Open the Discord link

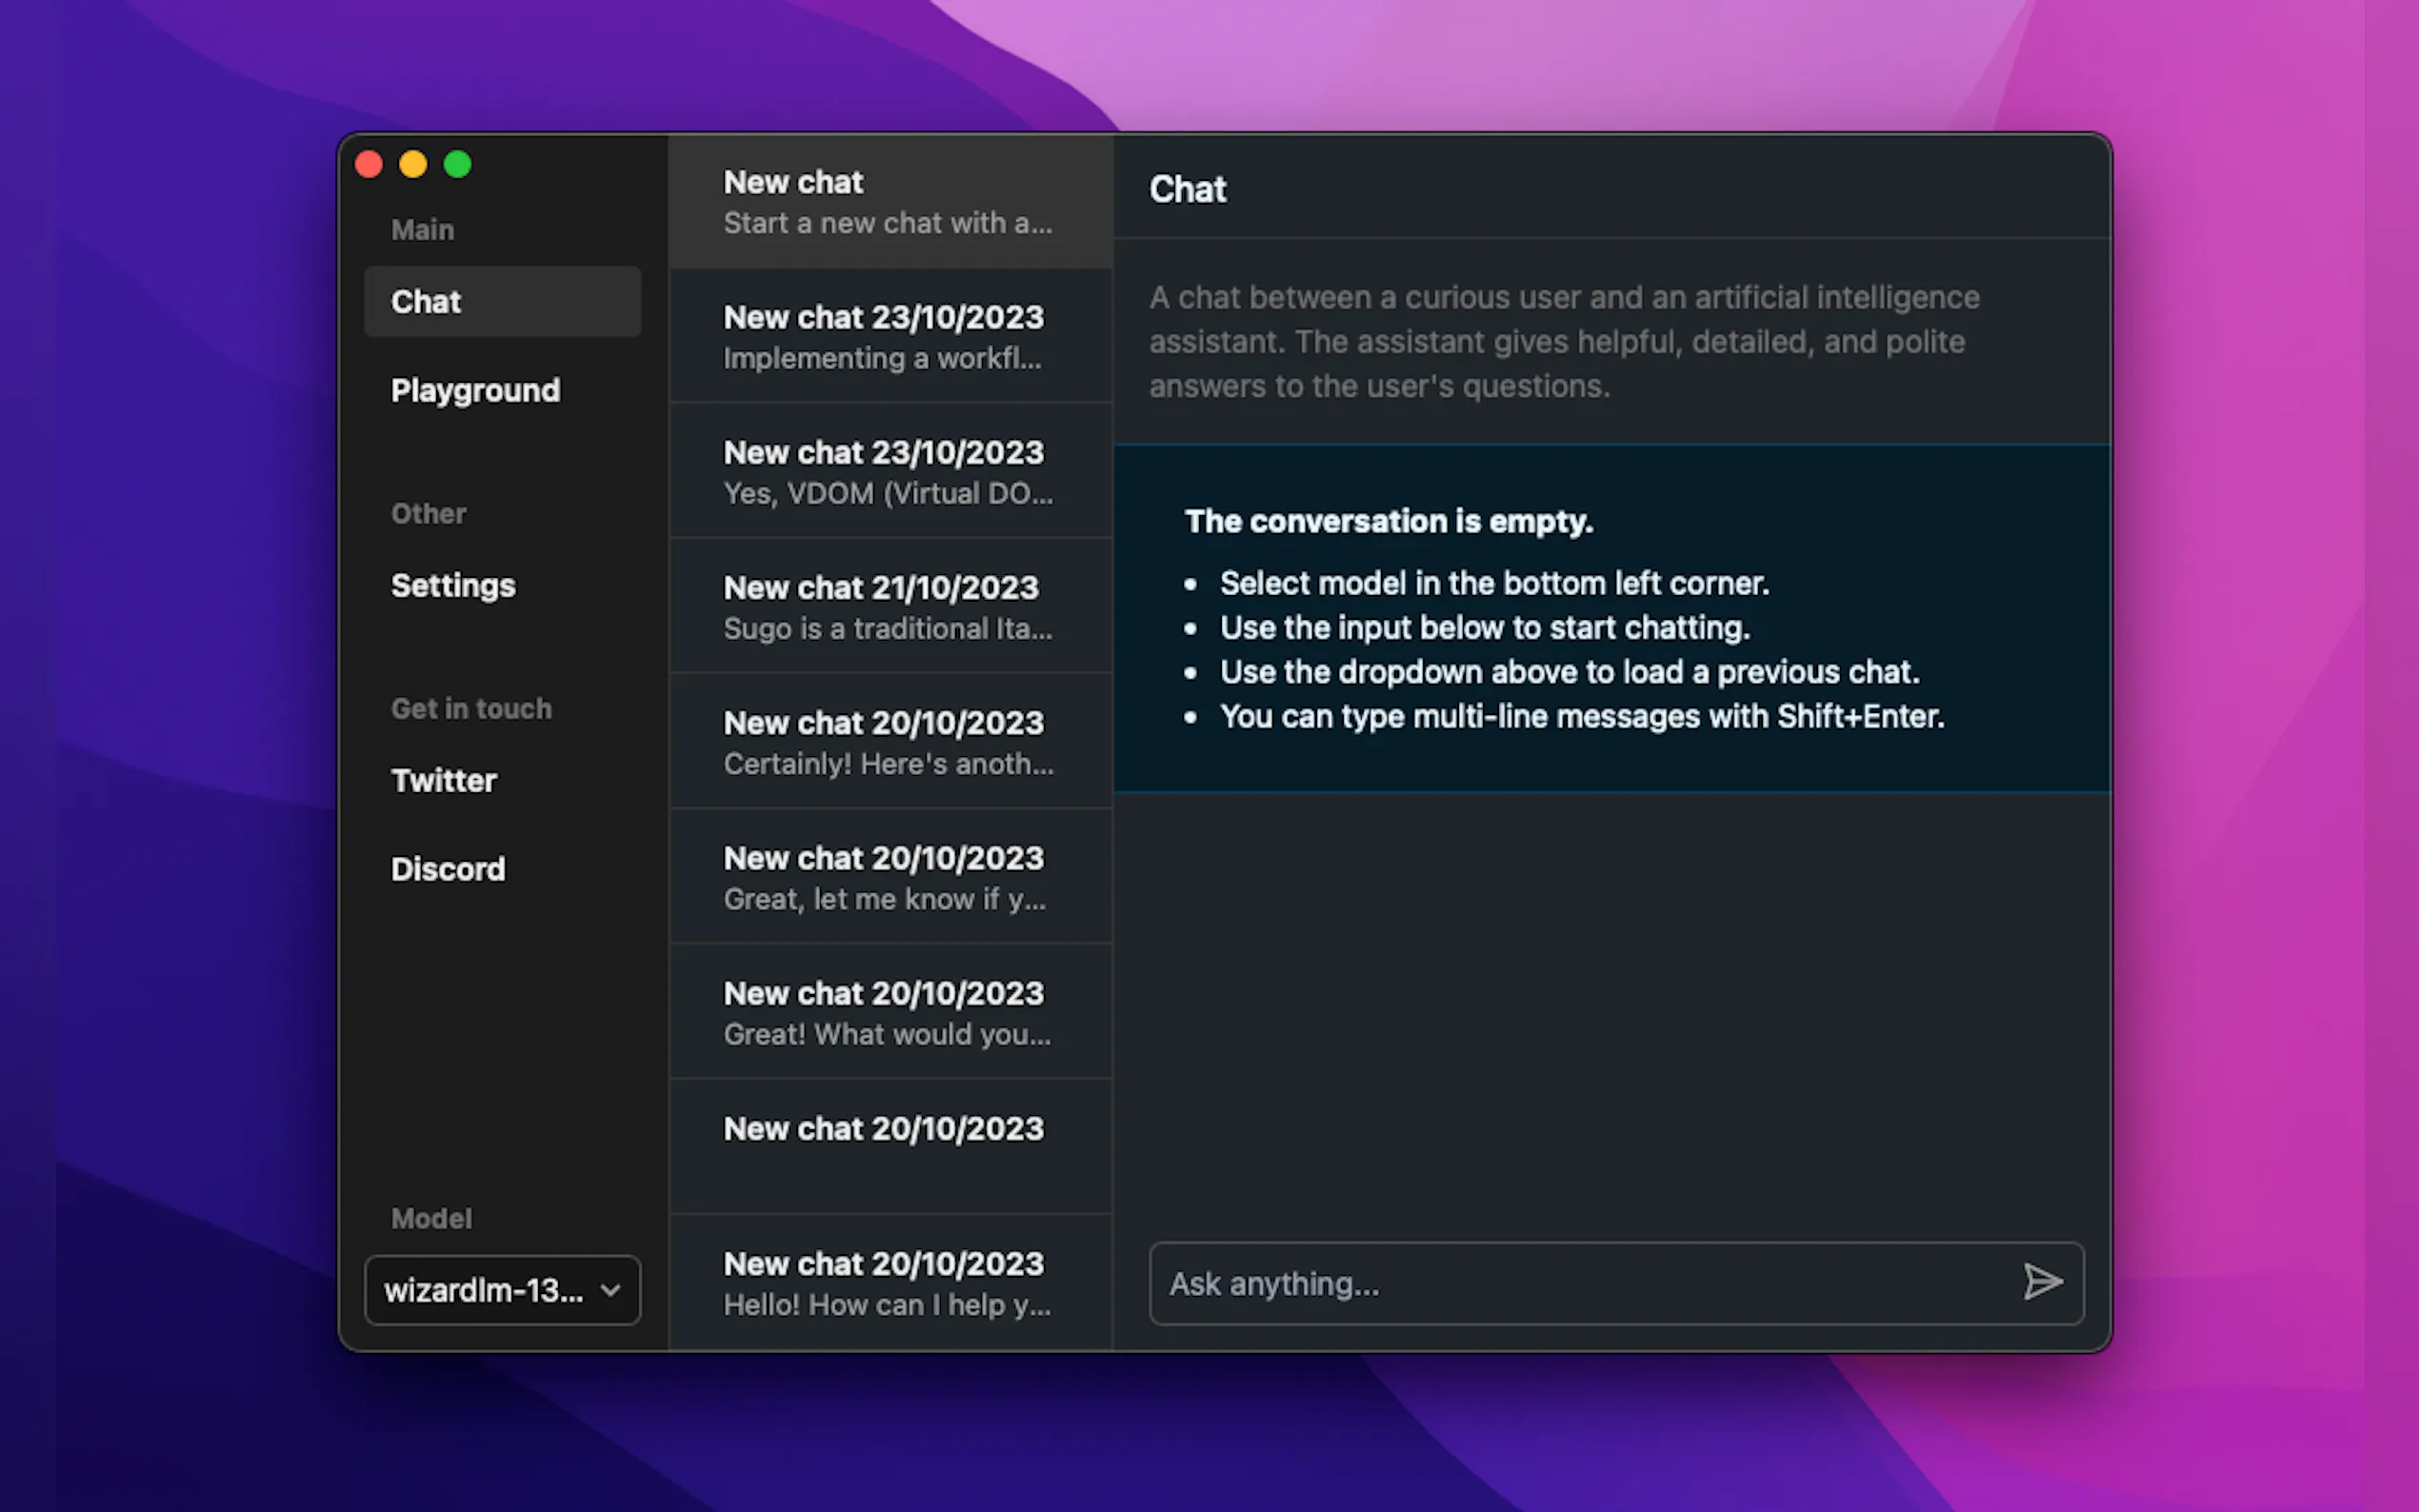coord(448,869)
